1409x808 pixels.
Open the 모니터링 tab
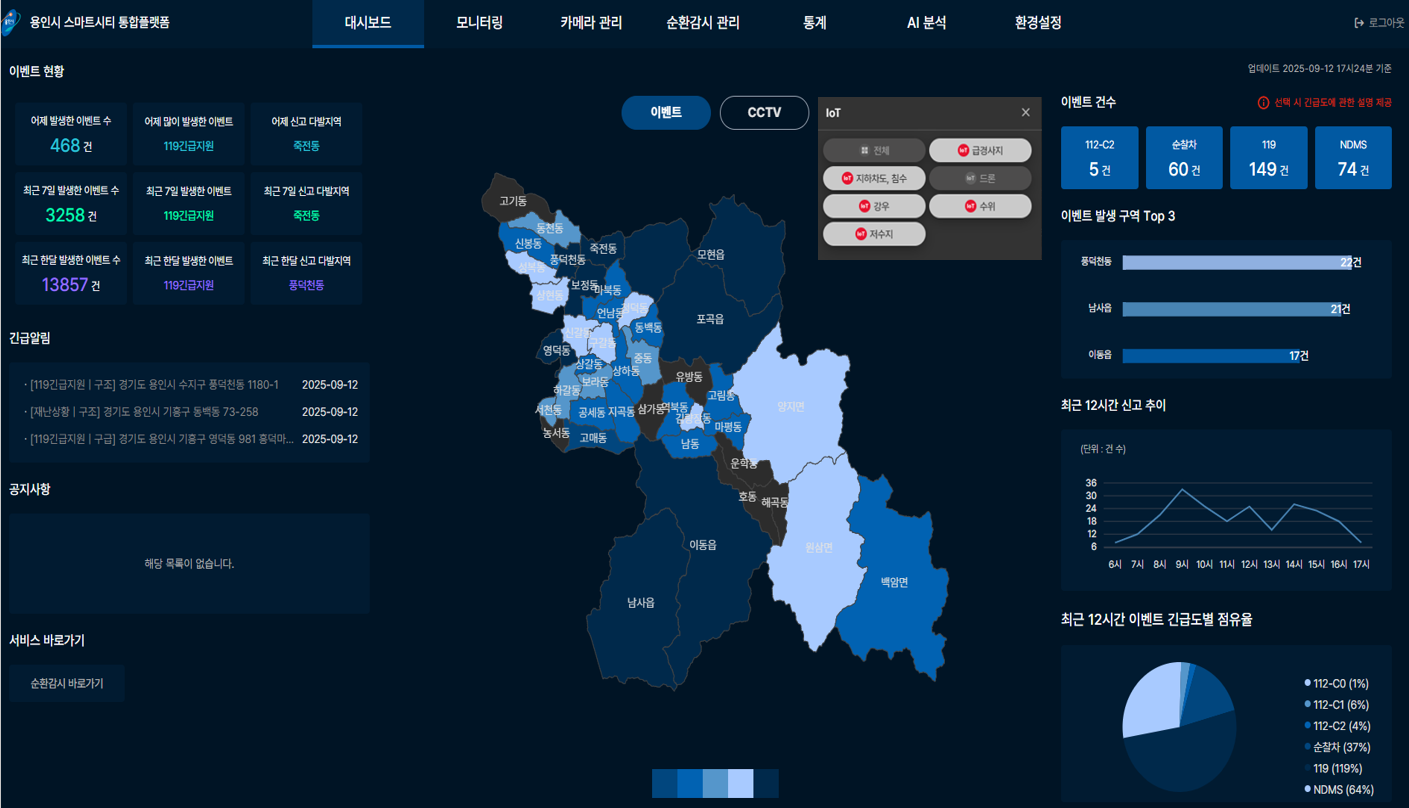pos(479,23)
